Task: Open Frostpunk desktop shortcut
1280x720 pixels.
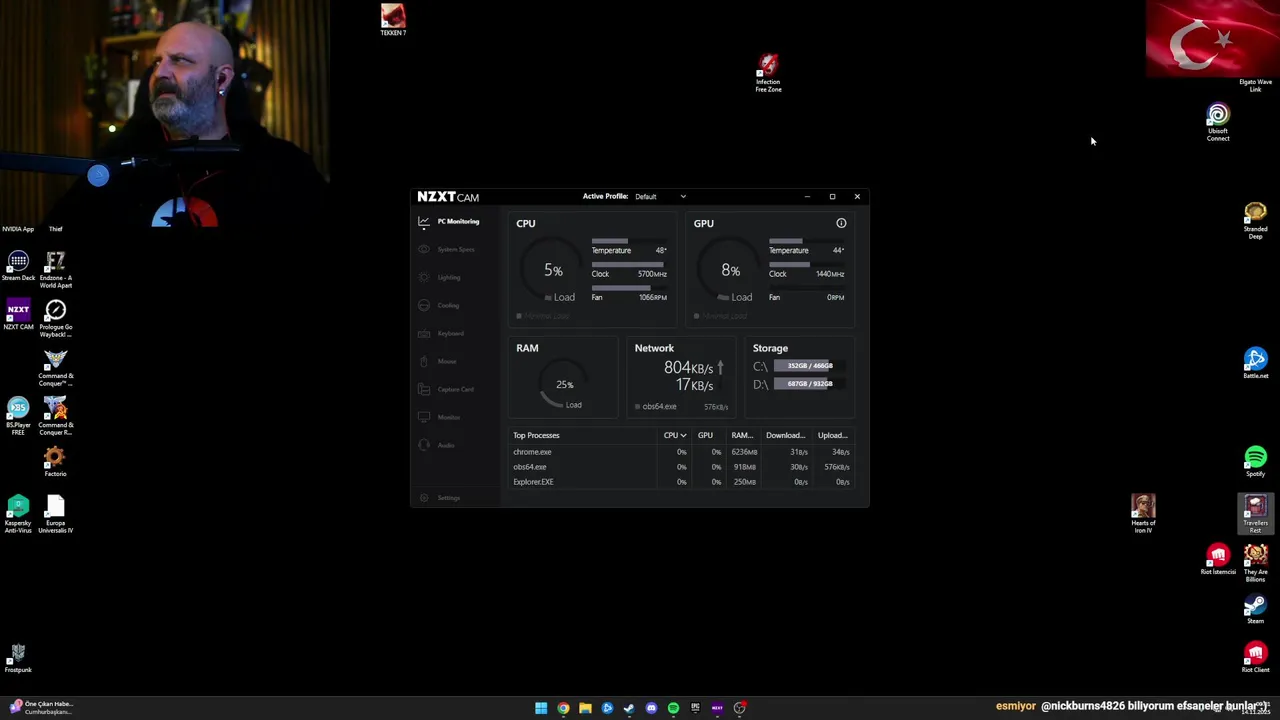Action: tap(18, 658)
